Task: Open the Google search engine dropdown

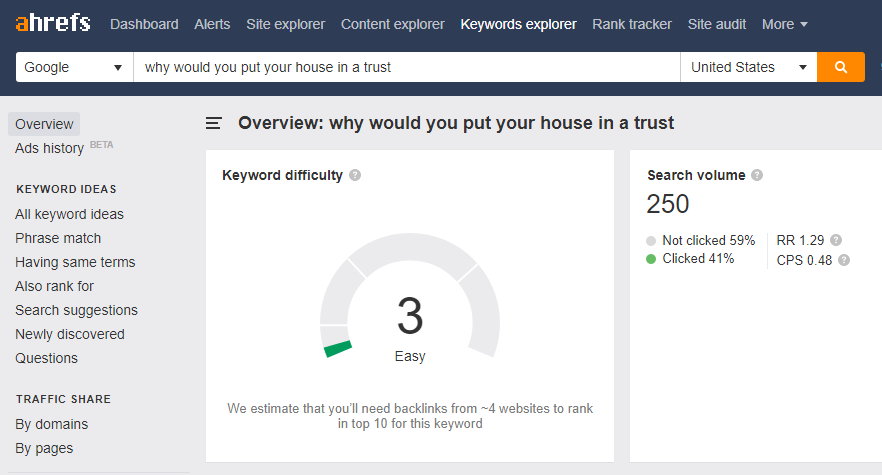Action: pyautogui.click(x=74, y=67)
